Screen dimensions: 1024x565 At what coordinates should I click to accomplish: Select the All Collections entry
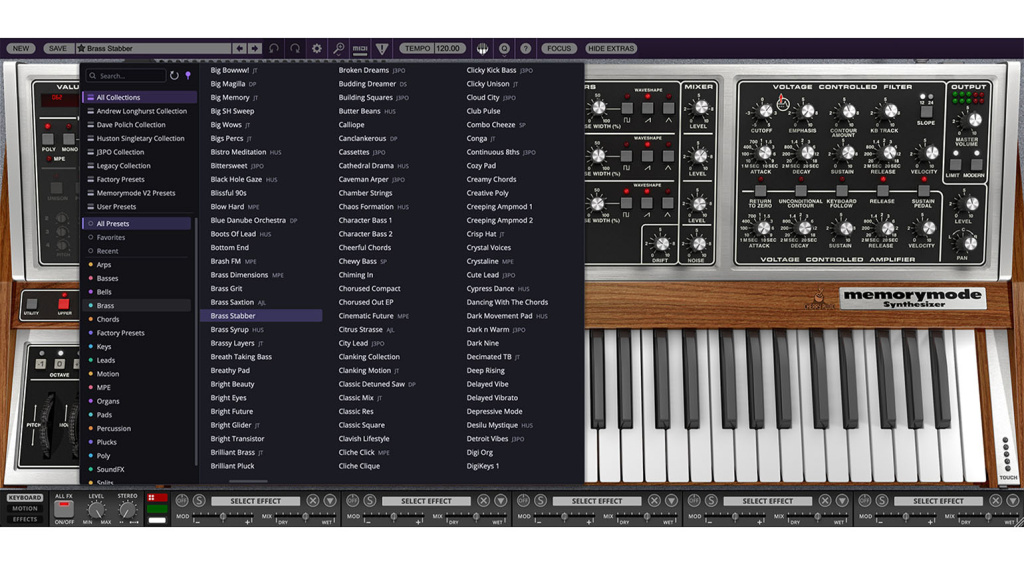(139, 97)
